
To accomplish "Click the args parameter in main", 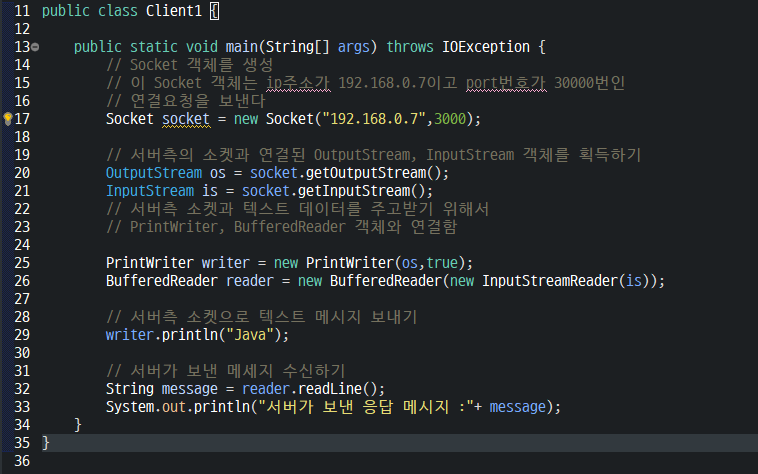I will point(353,47).
